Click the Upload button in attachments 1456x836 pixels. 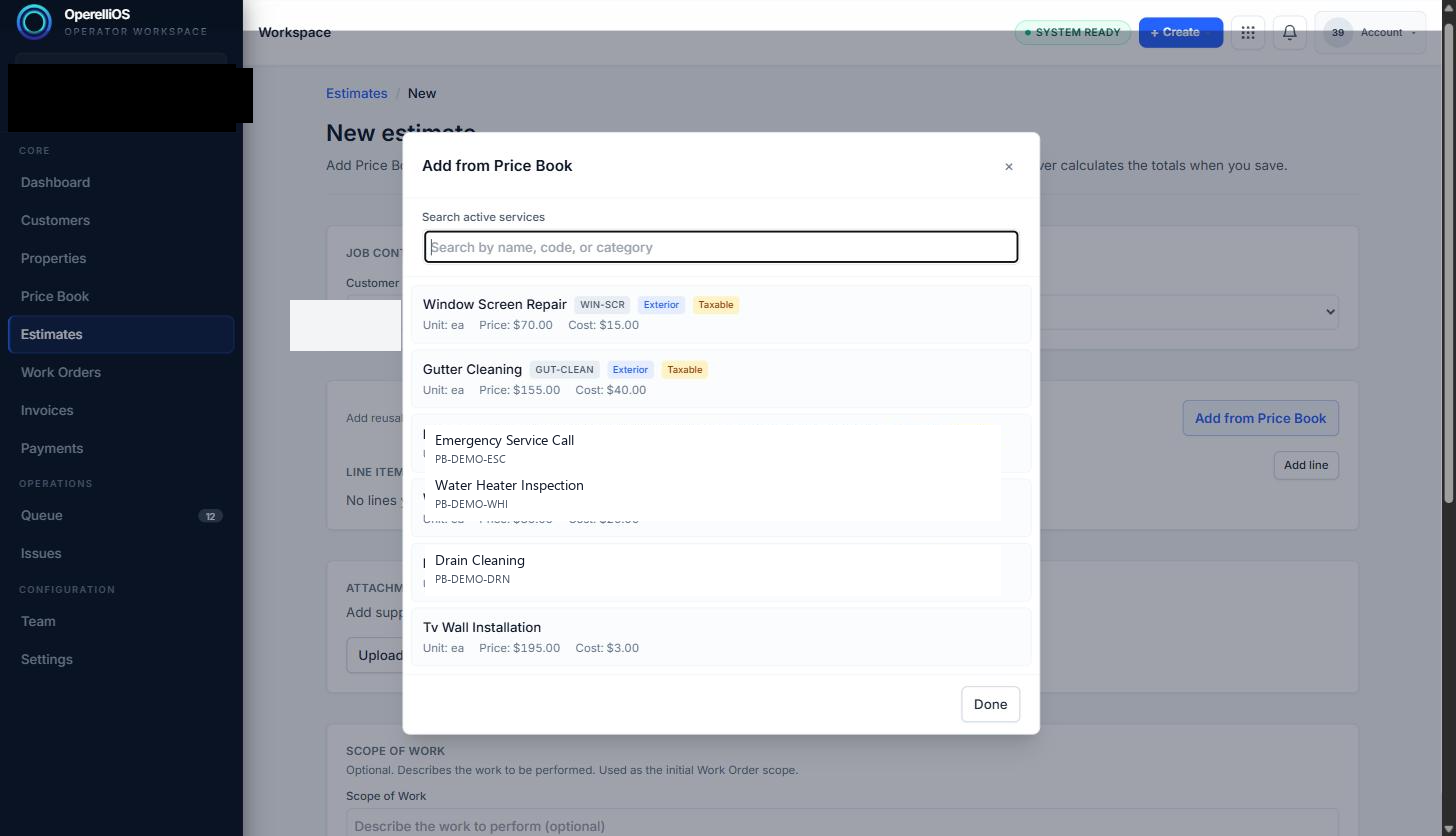[375, 655]
